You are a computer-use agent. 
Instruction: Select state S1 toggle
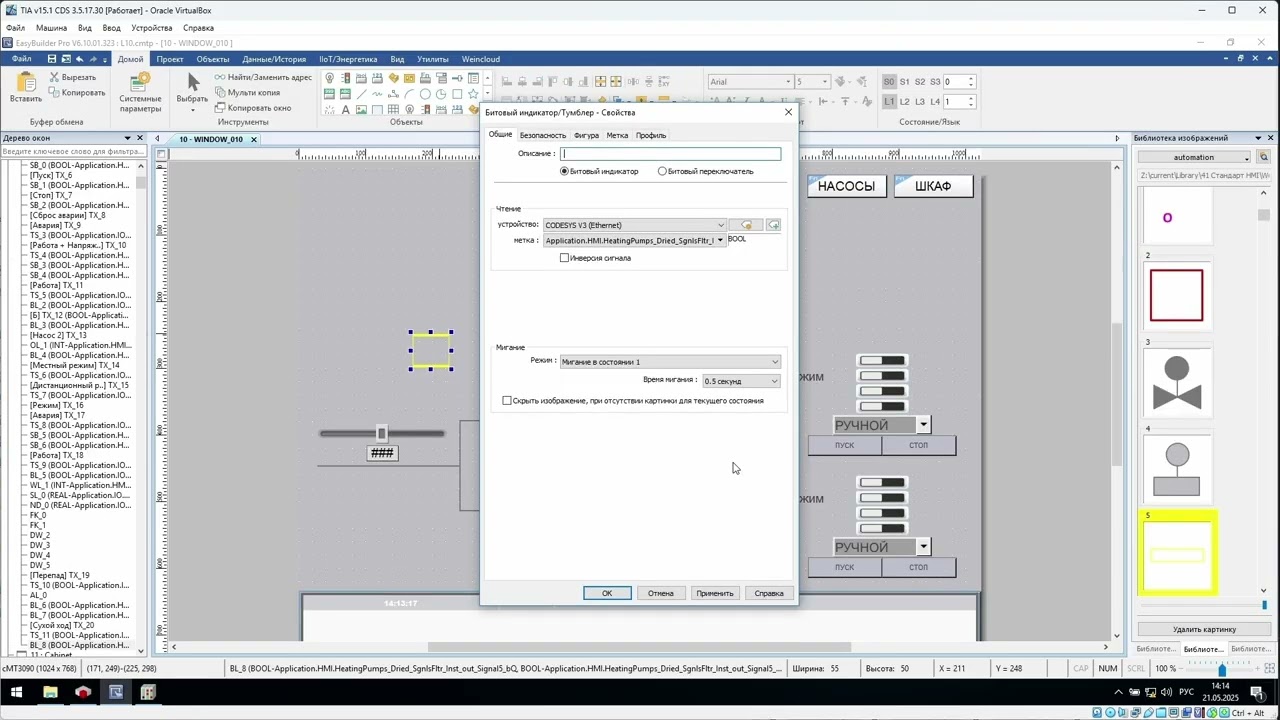click(x=904, y=82)
